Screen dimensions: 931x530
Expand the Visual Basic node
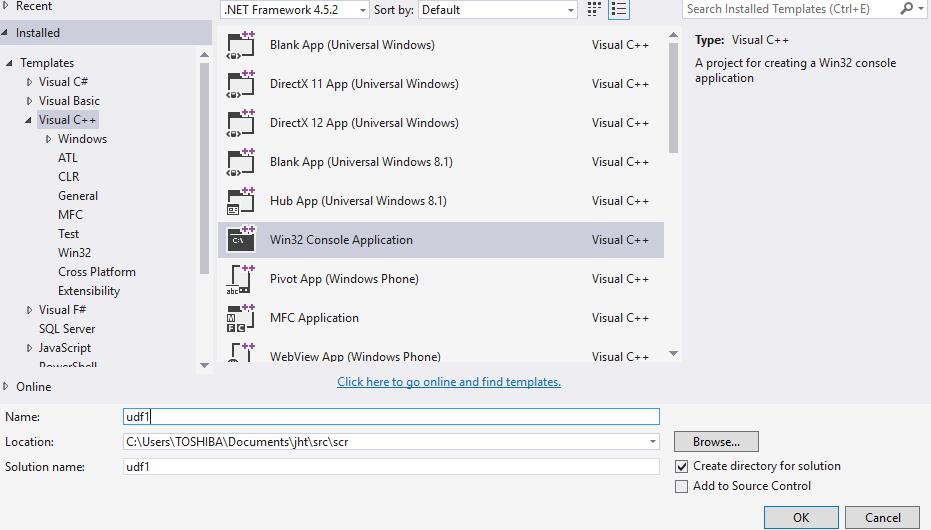pyautogui.click(x=29, y=101)
